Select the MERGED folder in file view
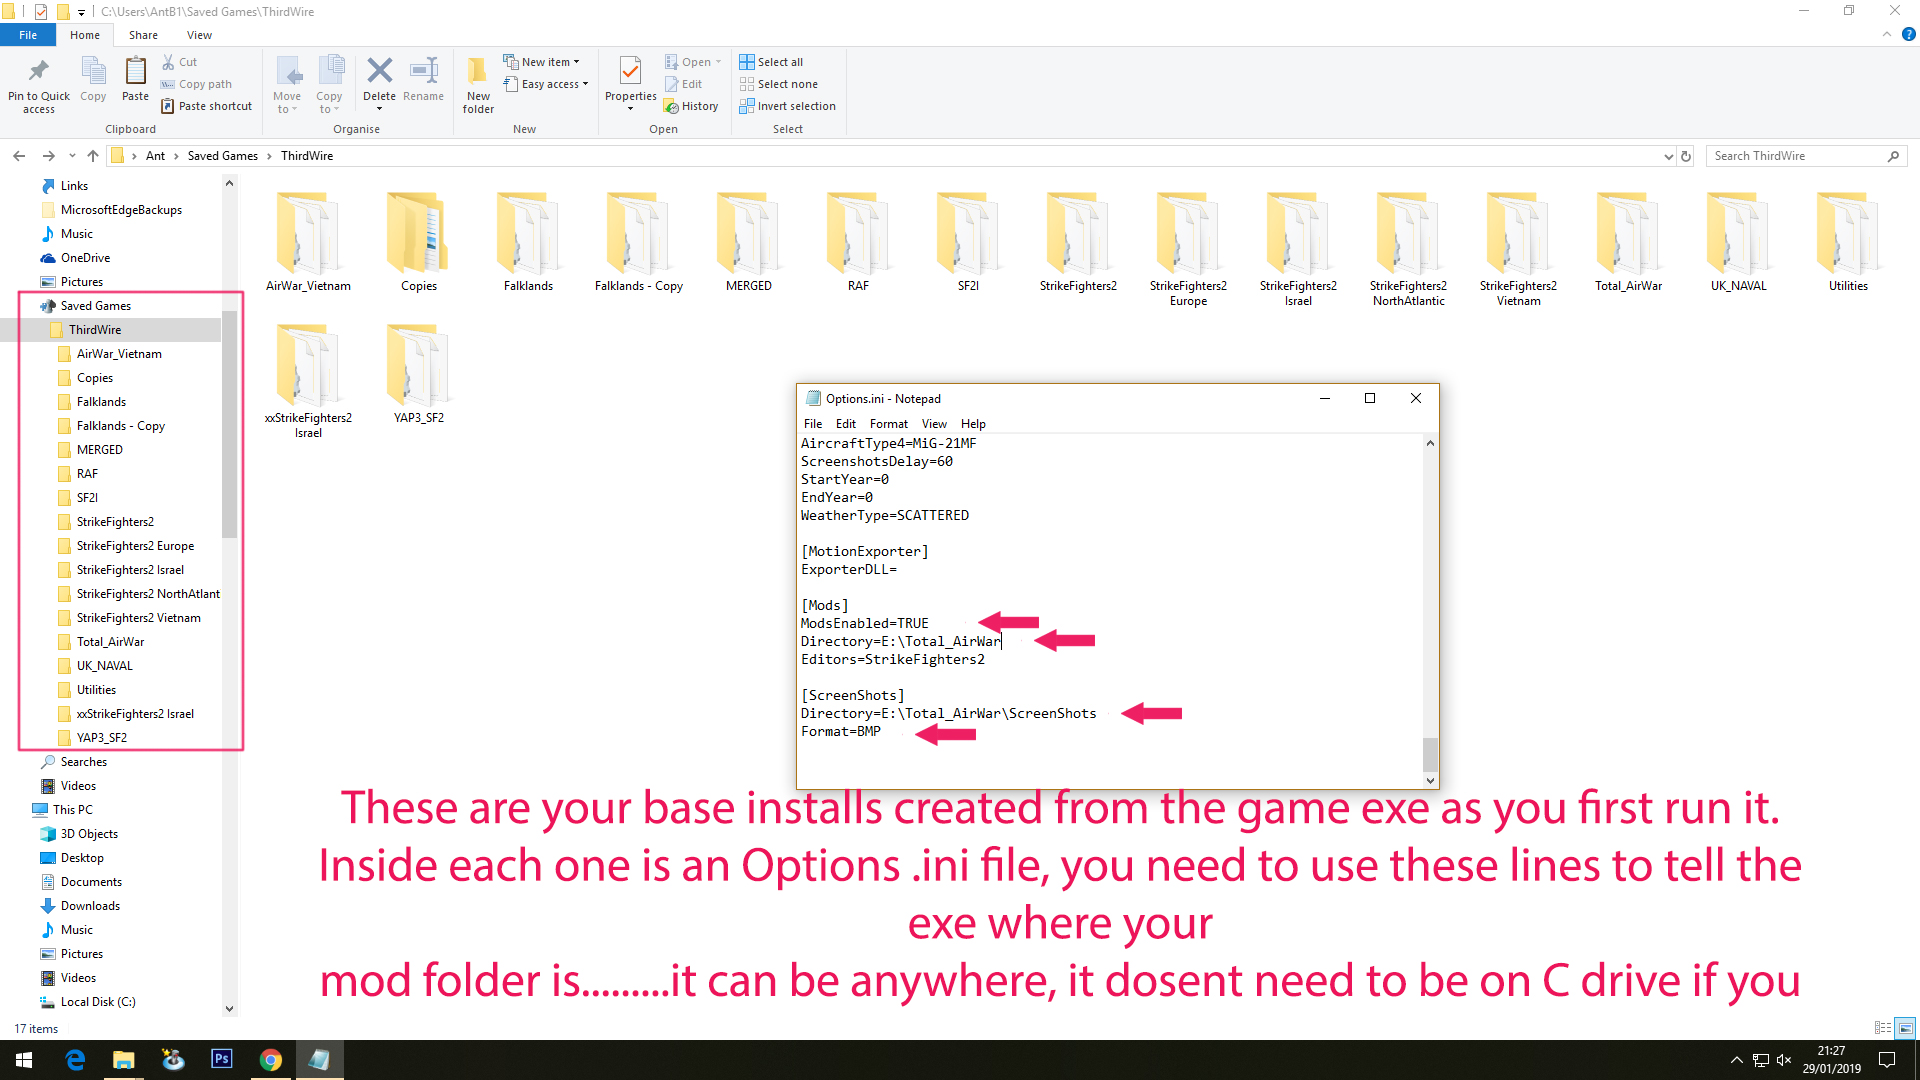This screenshot has height=1080, width=1920. [748, 243]
